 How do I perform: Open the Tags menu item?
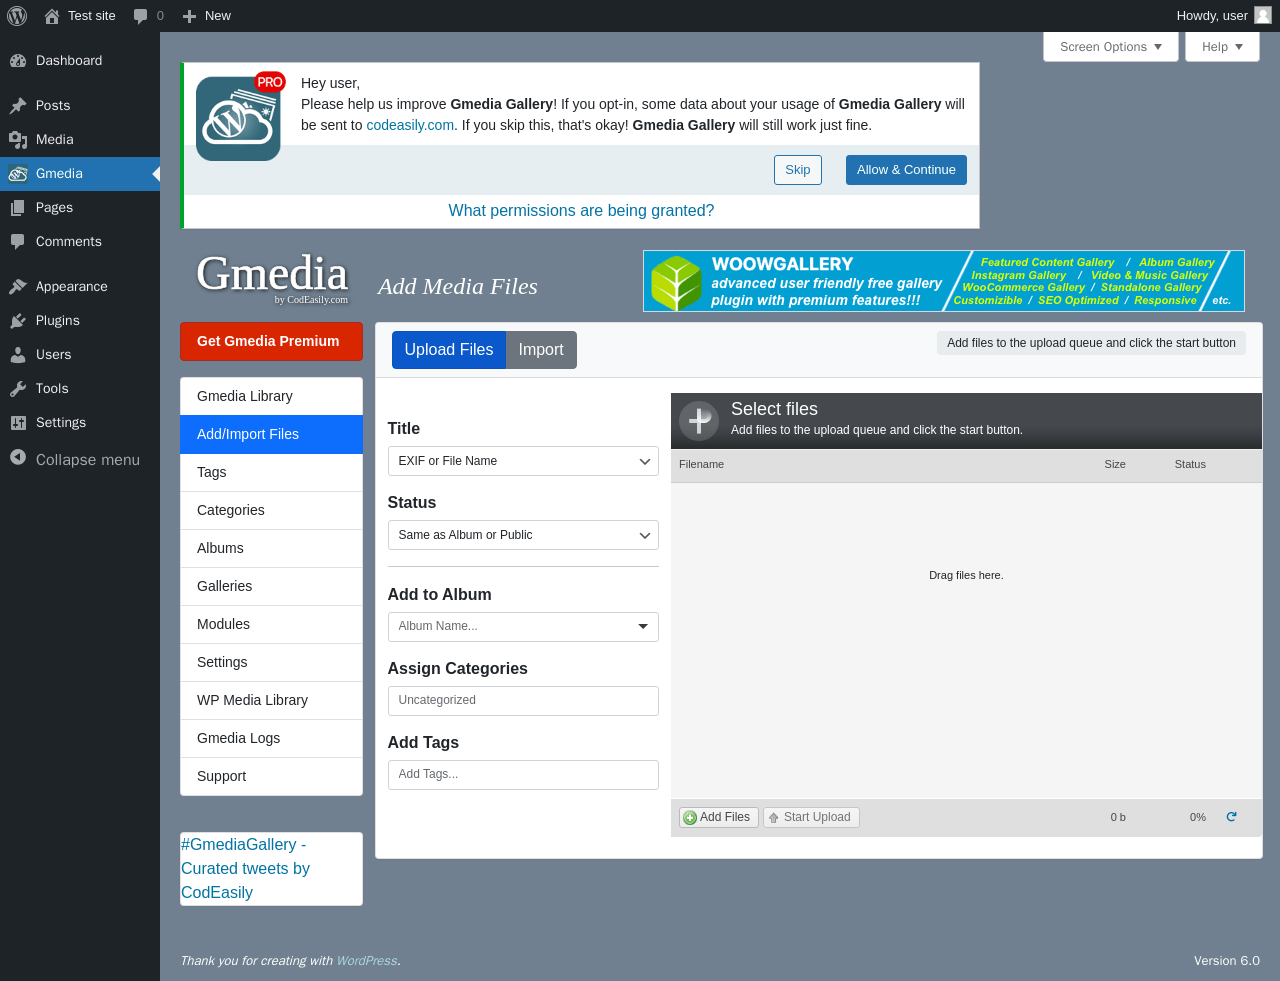pyautogui.click(x=271, y=472)
